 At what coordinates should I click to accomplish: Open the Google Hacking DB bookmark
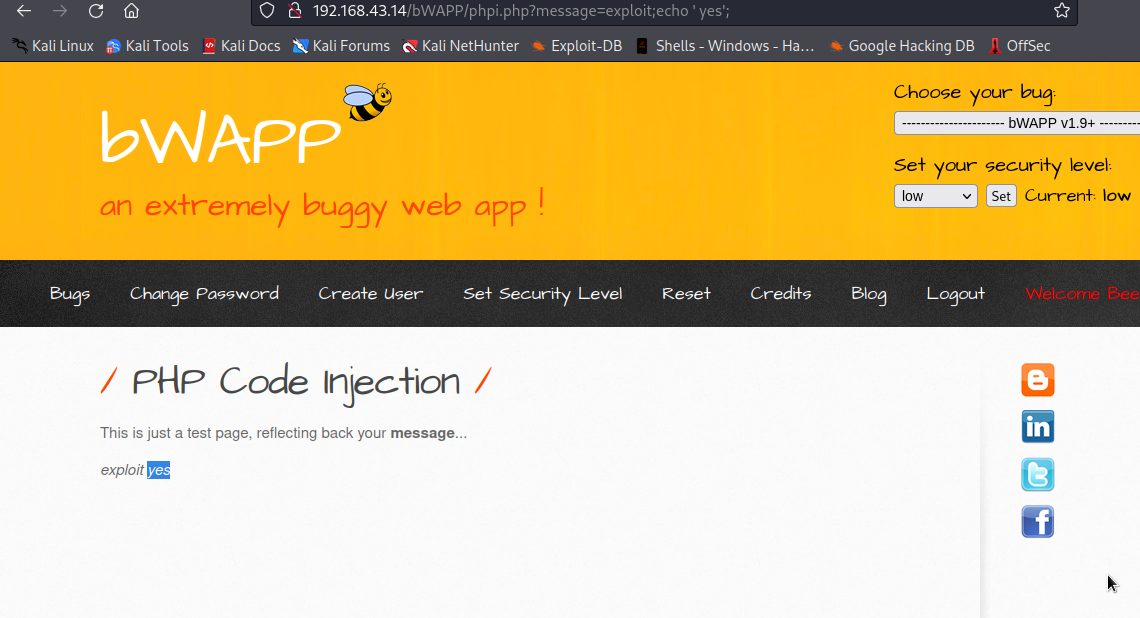902,46
